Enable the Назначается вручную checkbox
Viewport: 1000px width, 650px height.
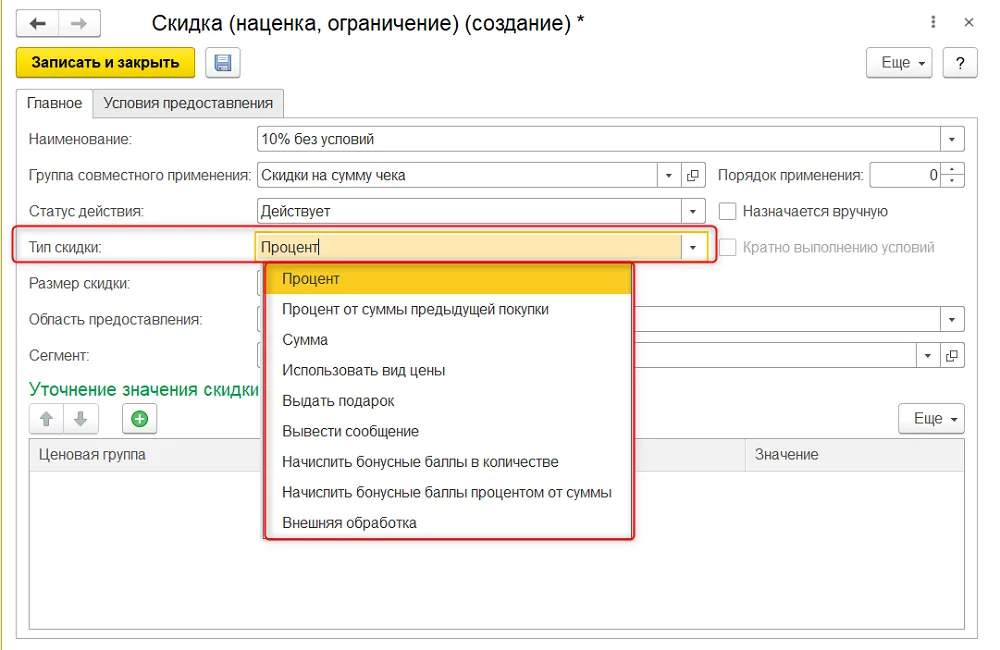(x=728, y=211)
